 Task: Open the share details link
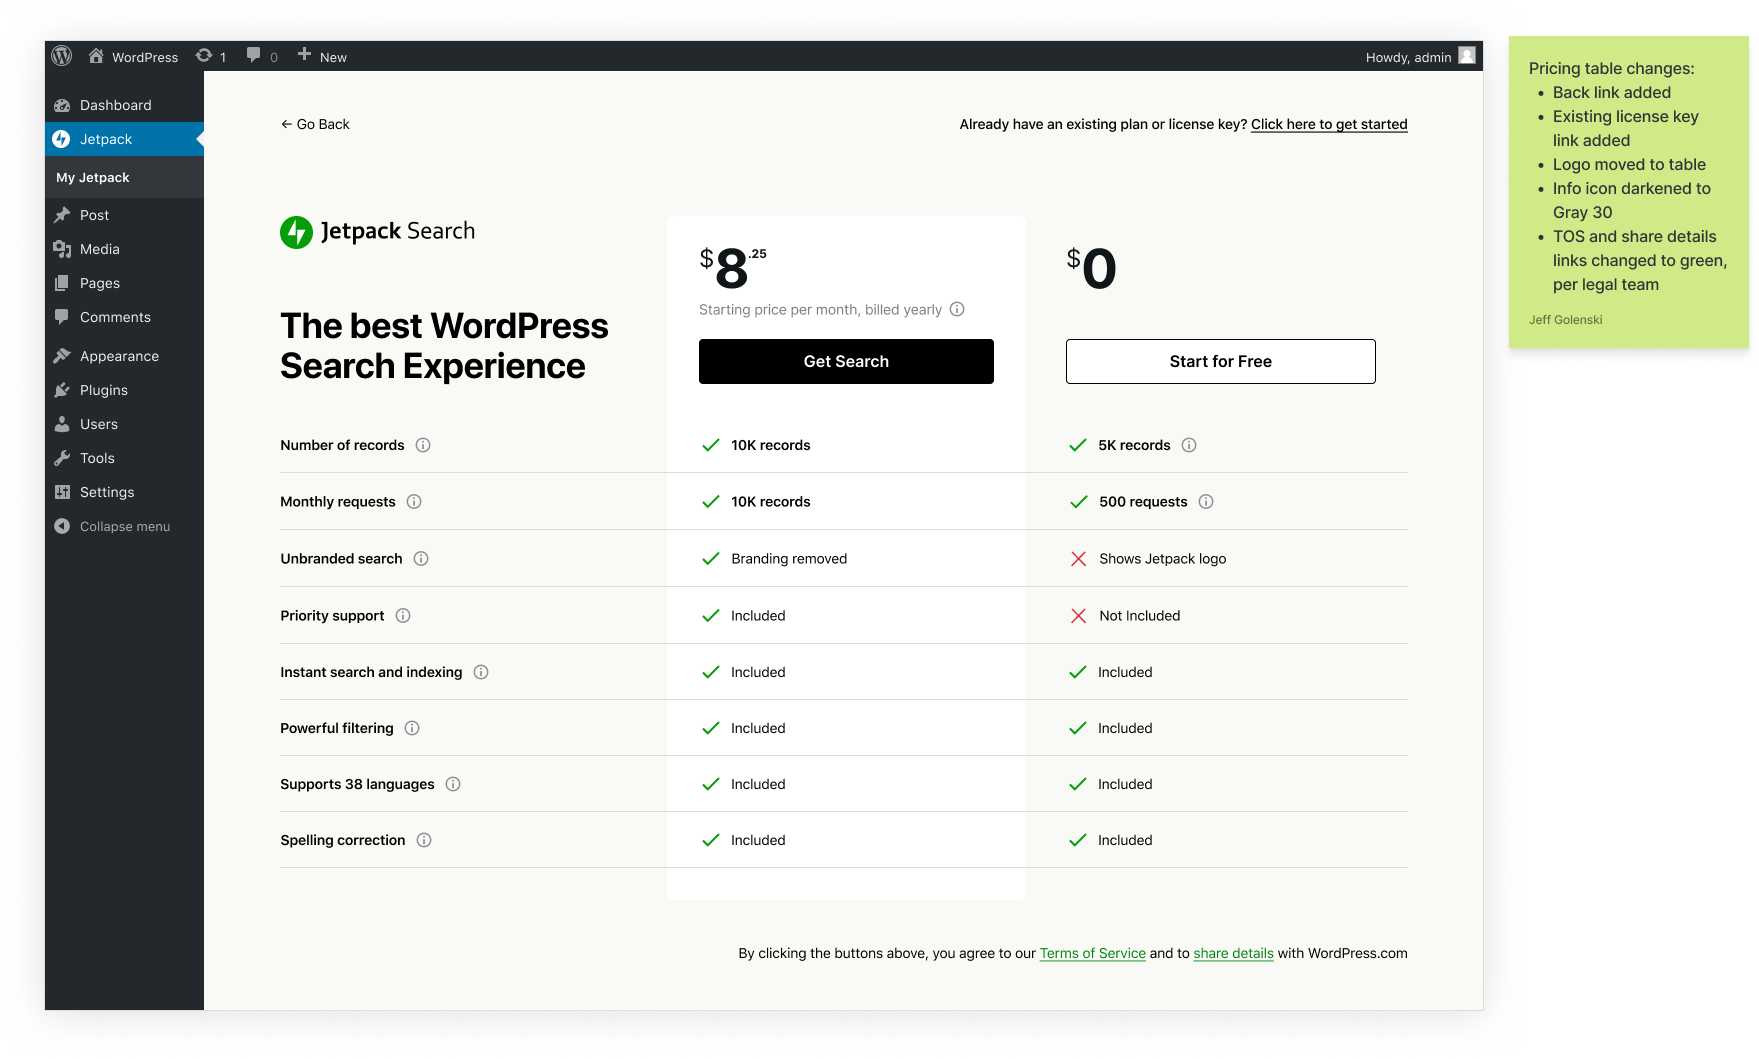(x=1233, y=953)
